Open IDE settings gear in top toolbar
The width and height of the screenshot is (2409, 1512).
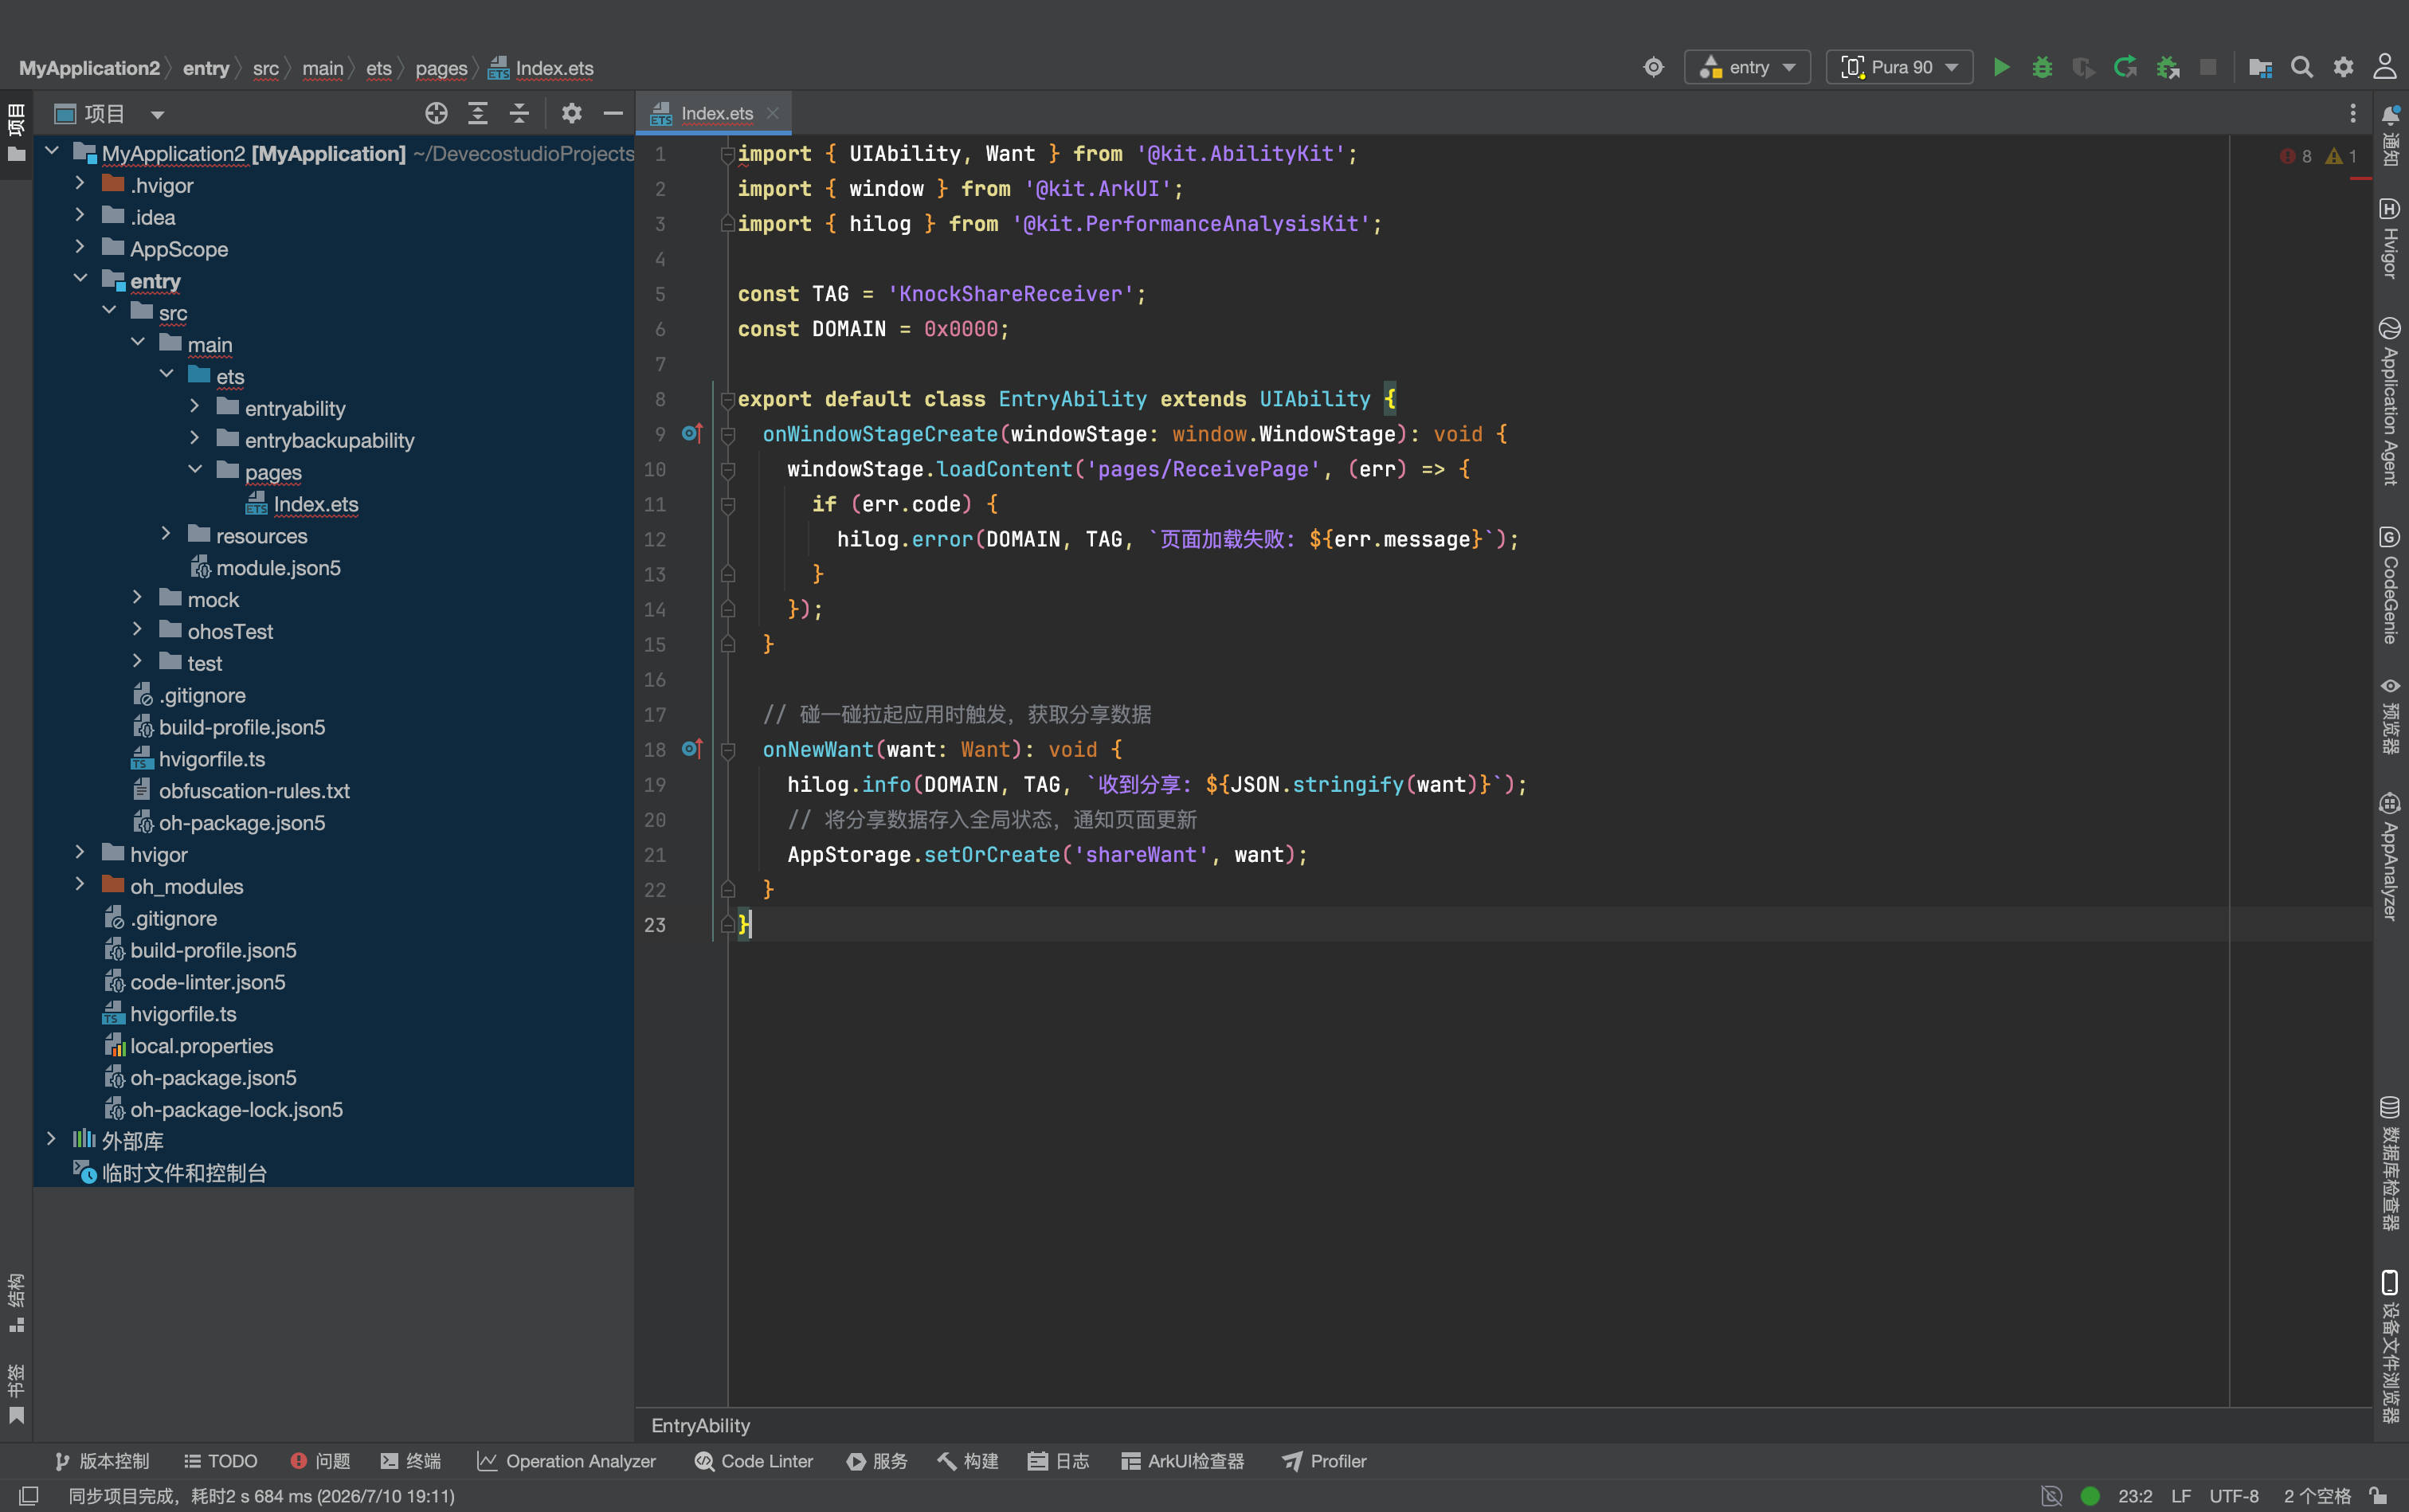[x=2343, y=67]
